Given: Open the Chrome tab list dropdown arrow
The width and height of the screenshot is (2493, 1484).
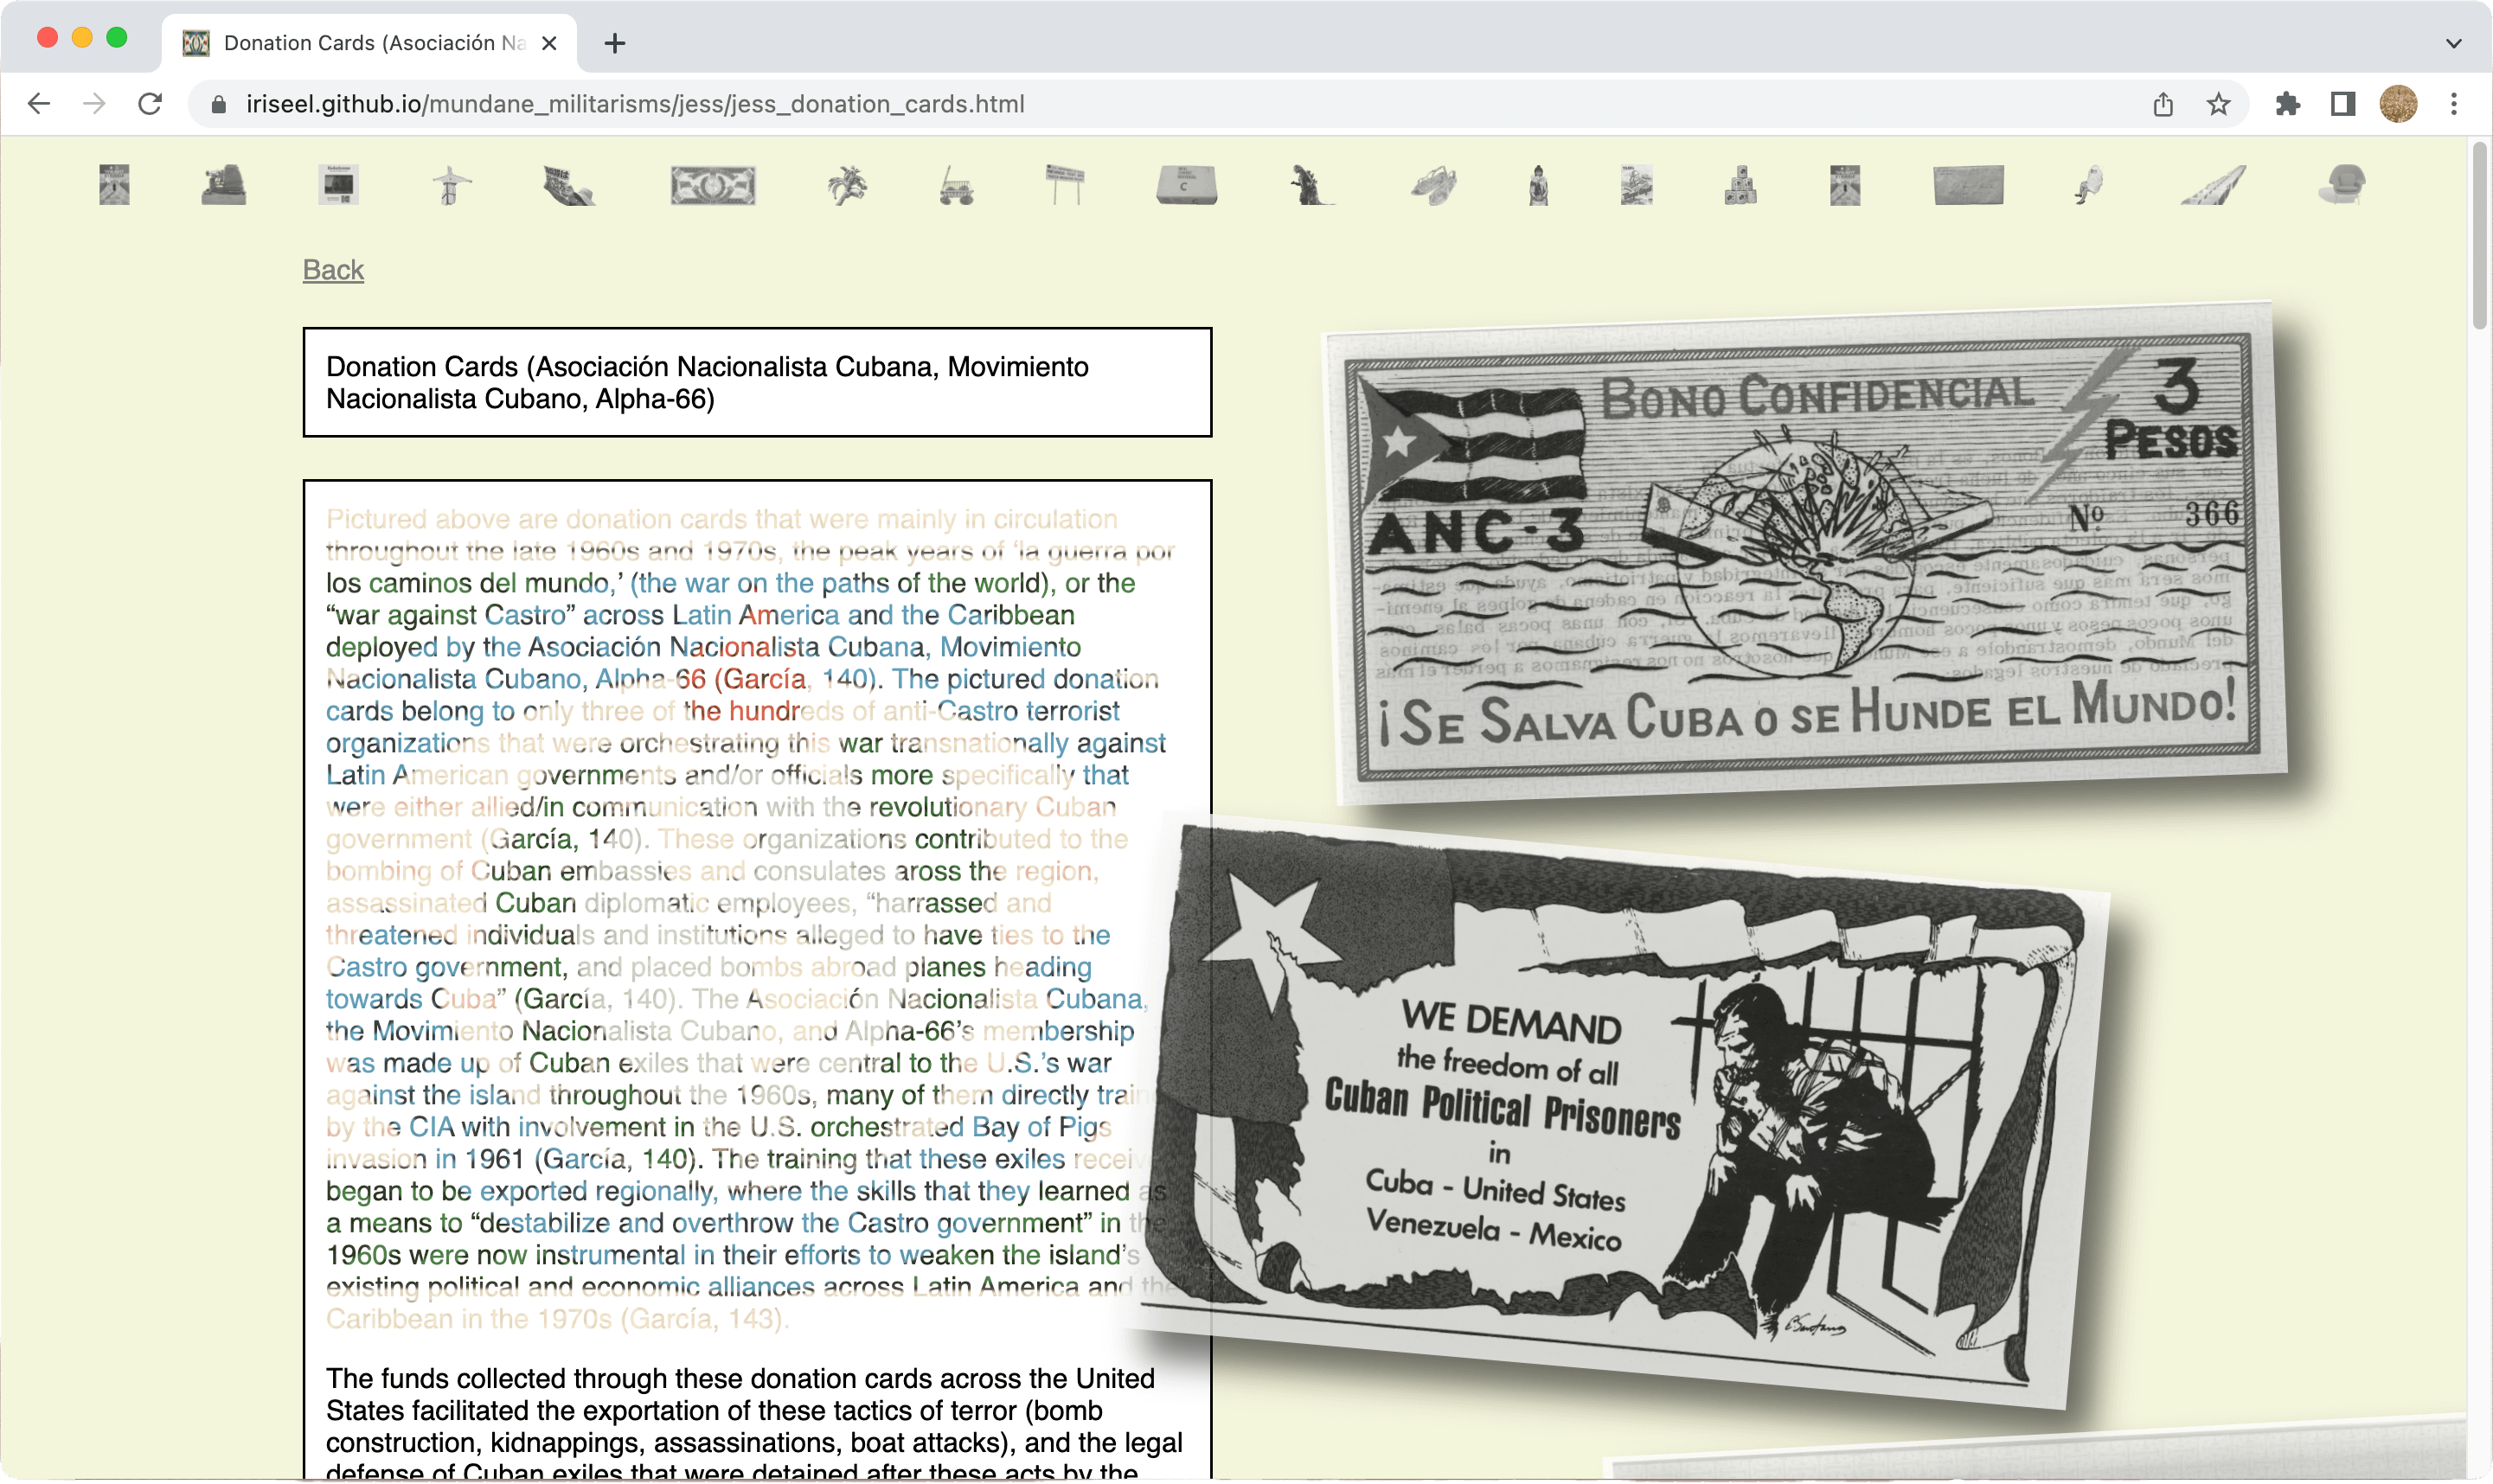Looking at the screenshot, I should pos(2453,43).
